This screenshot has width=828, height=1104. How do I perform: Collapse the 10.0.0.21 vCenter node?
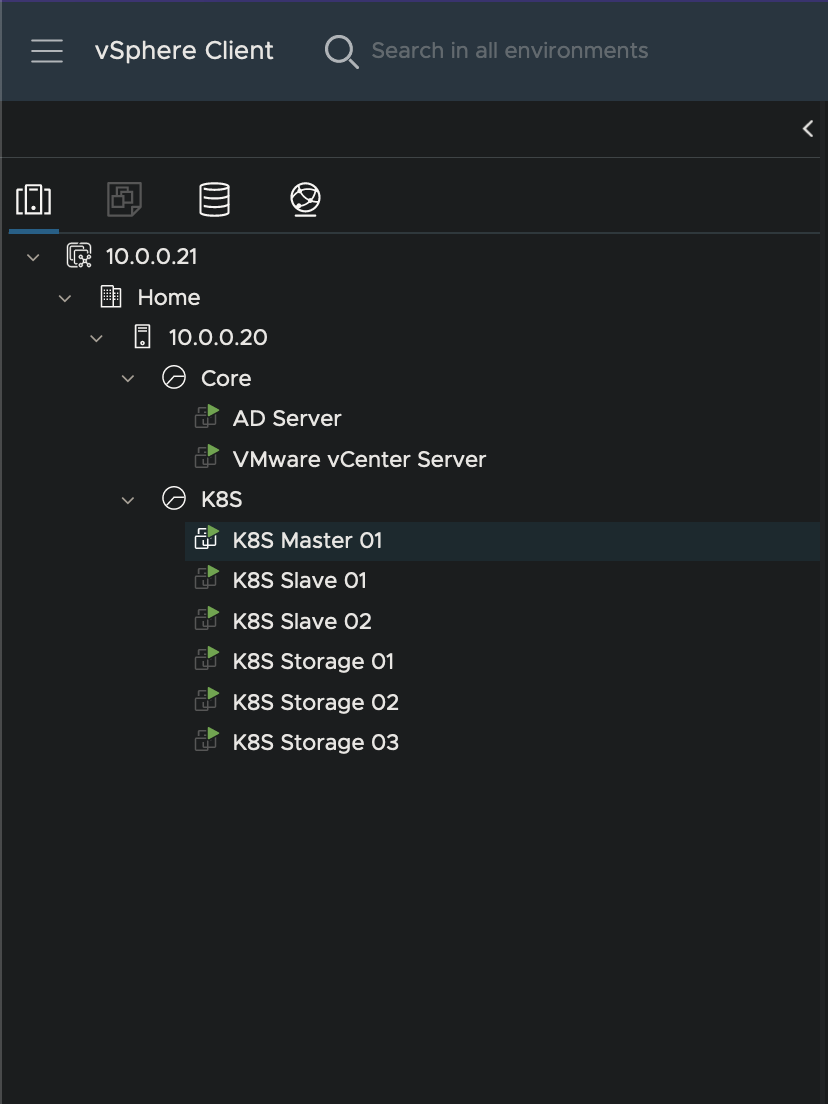33,257
